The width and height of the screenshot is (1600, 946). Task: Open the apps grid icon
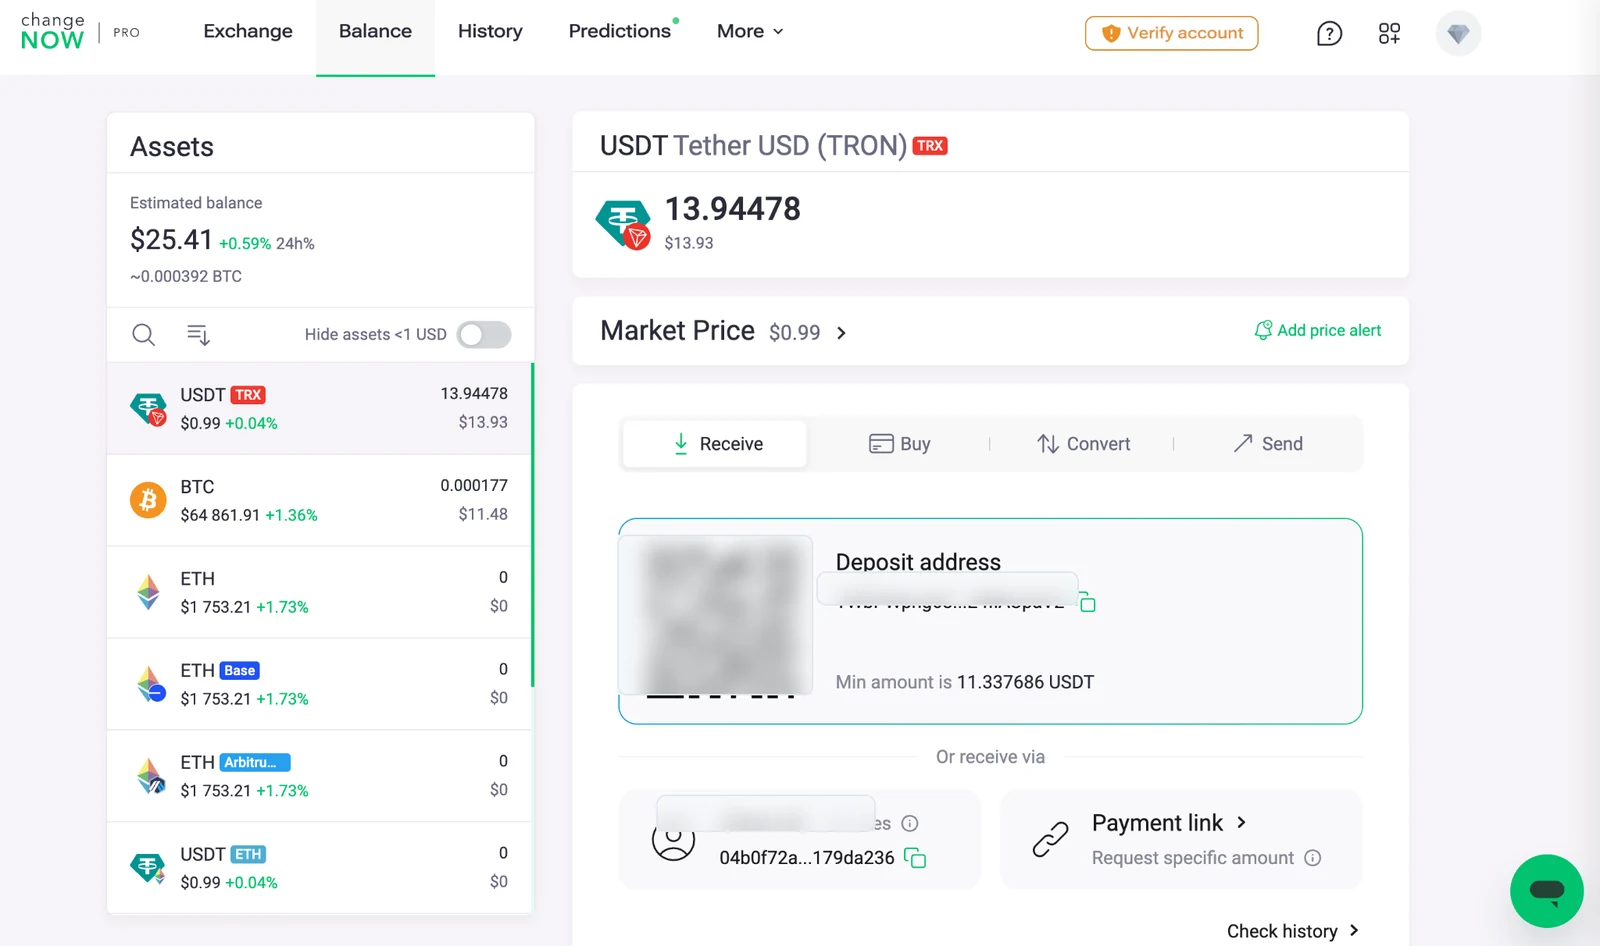pos(1389,34)
